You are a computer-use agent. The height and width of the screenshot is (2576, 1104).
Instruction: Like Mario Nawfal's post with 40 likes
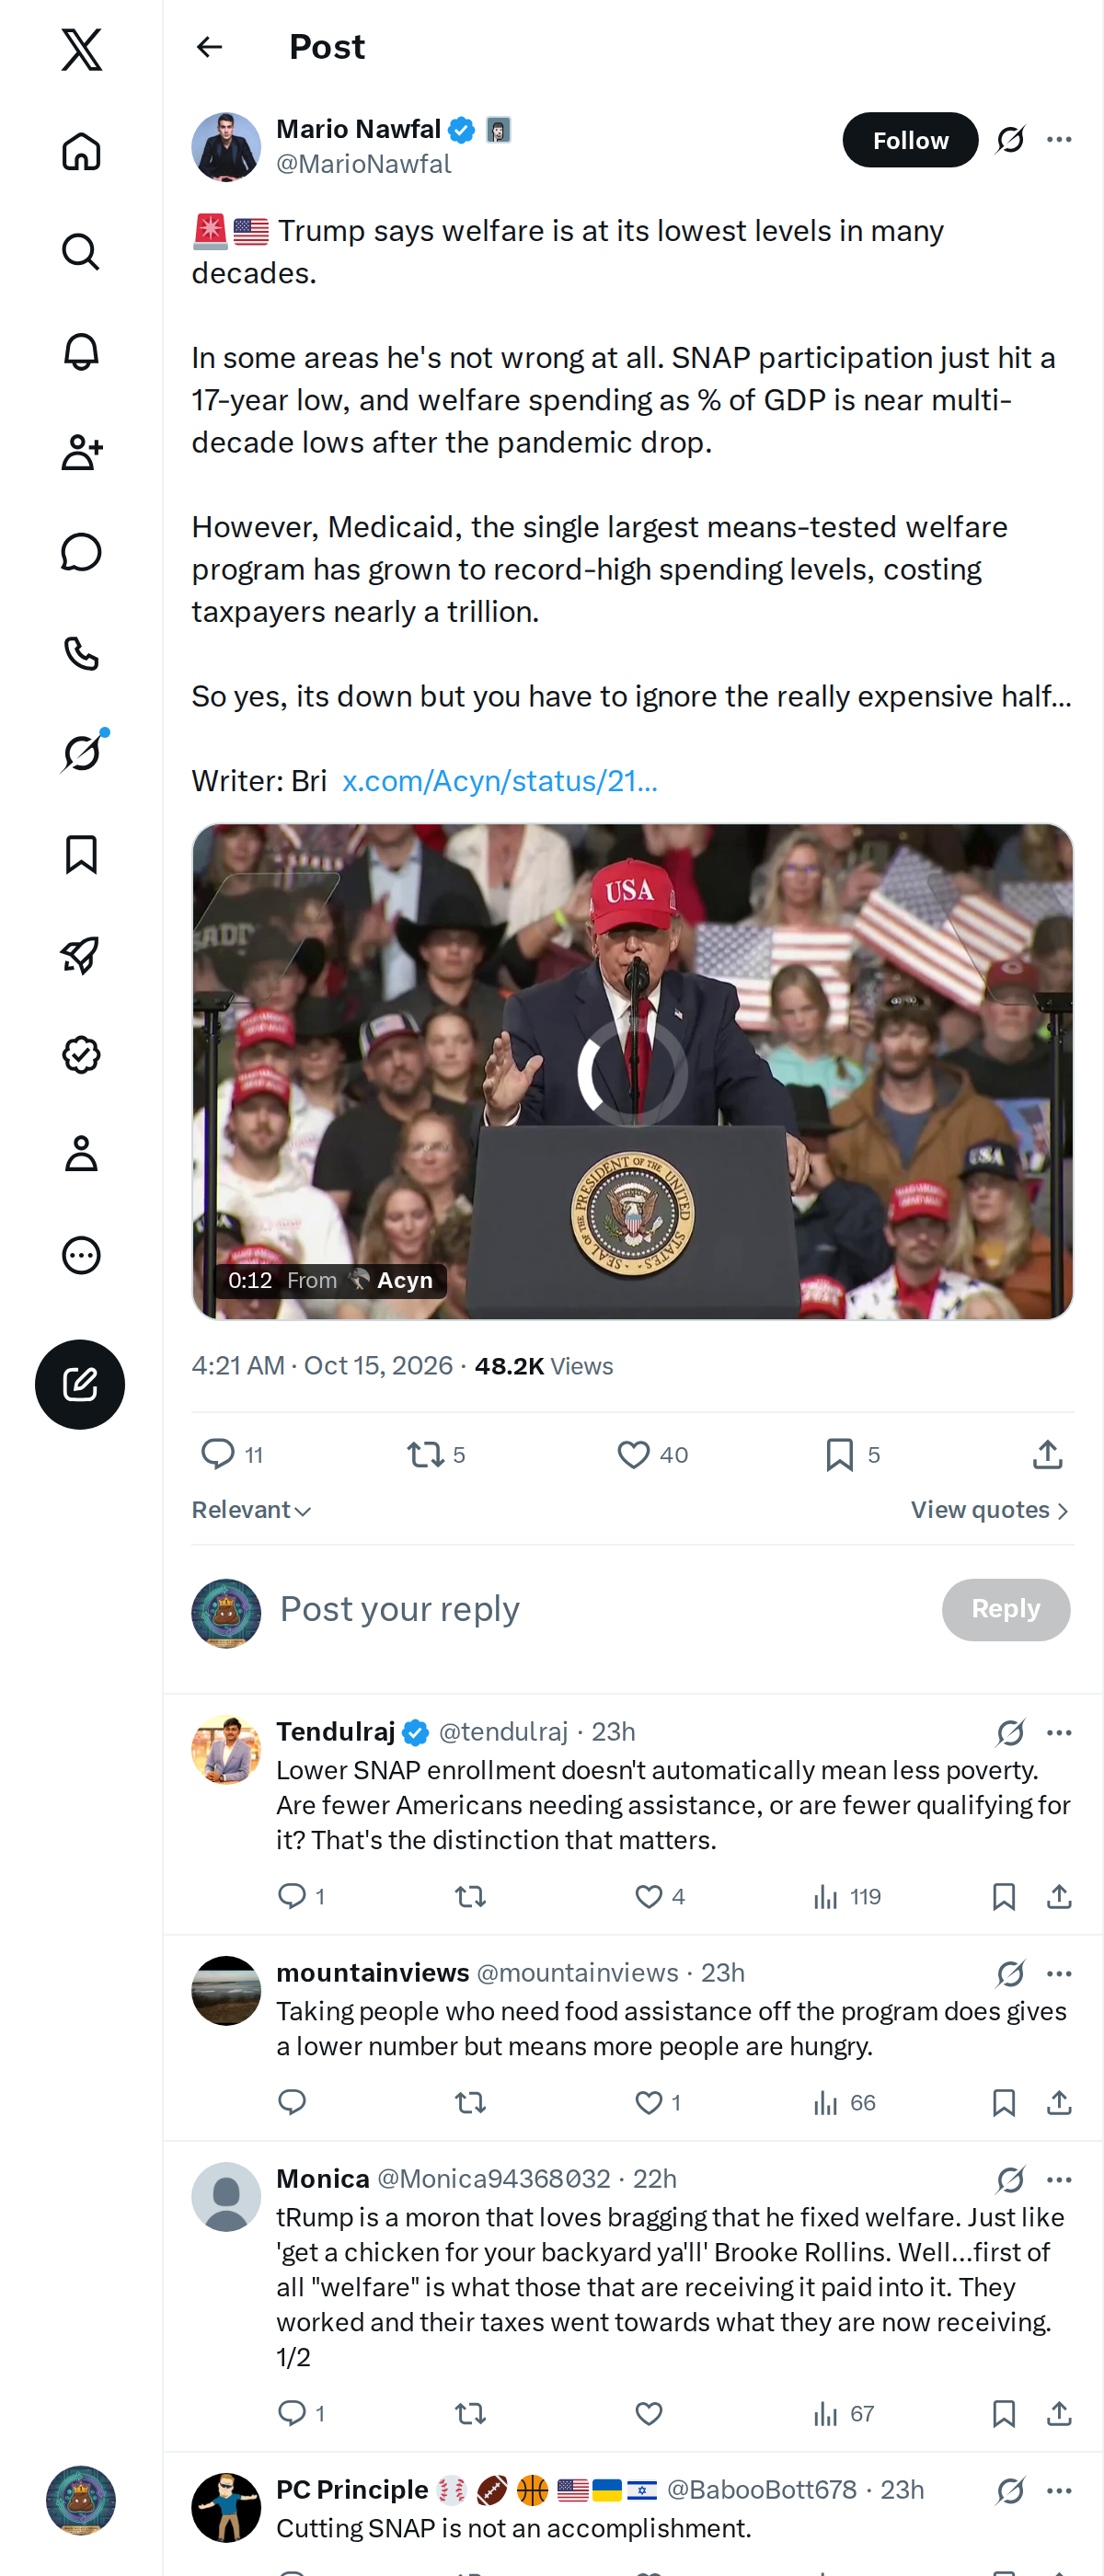(x=652, y=1454)
